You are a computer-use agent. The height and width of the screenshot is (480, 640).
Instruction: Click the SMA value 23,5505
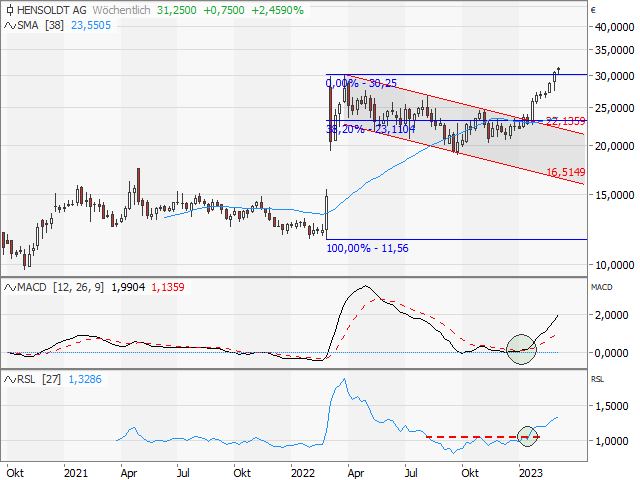pyautogui.click(x=91, y=25)
